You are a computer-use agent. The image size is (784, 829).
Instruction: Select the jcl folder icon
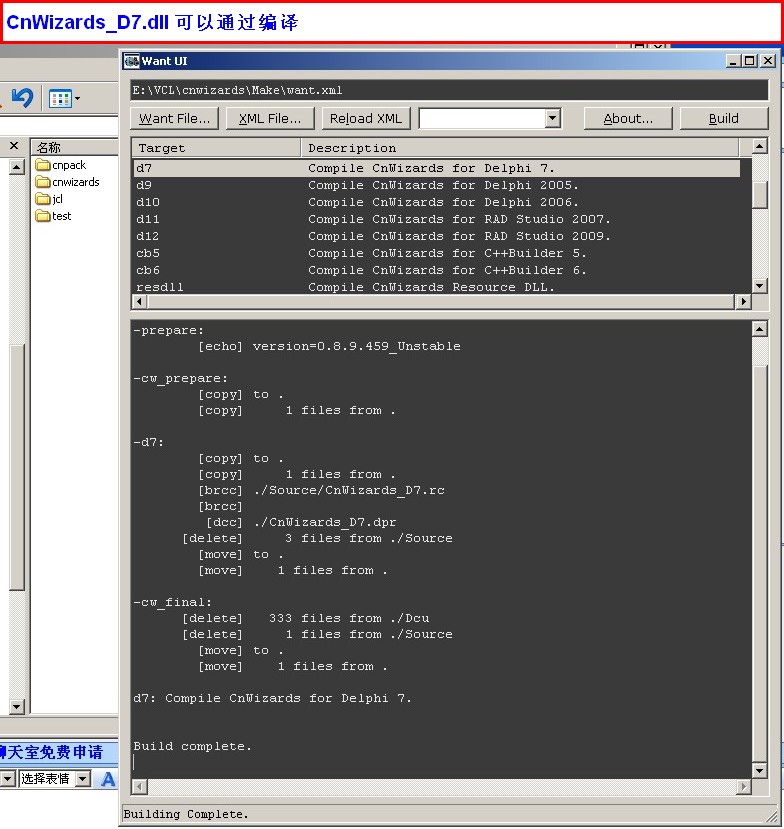click(x=43, y=199)
